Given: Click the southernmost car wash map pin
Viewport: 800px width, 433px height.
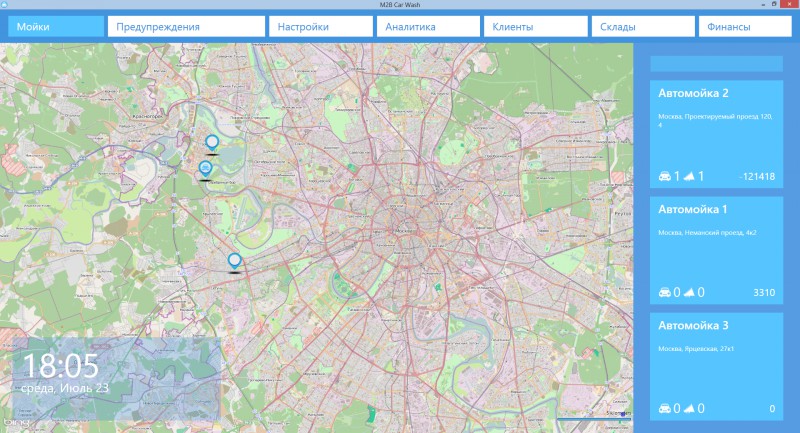Looking at the screenshot, I should tap(234, 261).
